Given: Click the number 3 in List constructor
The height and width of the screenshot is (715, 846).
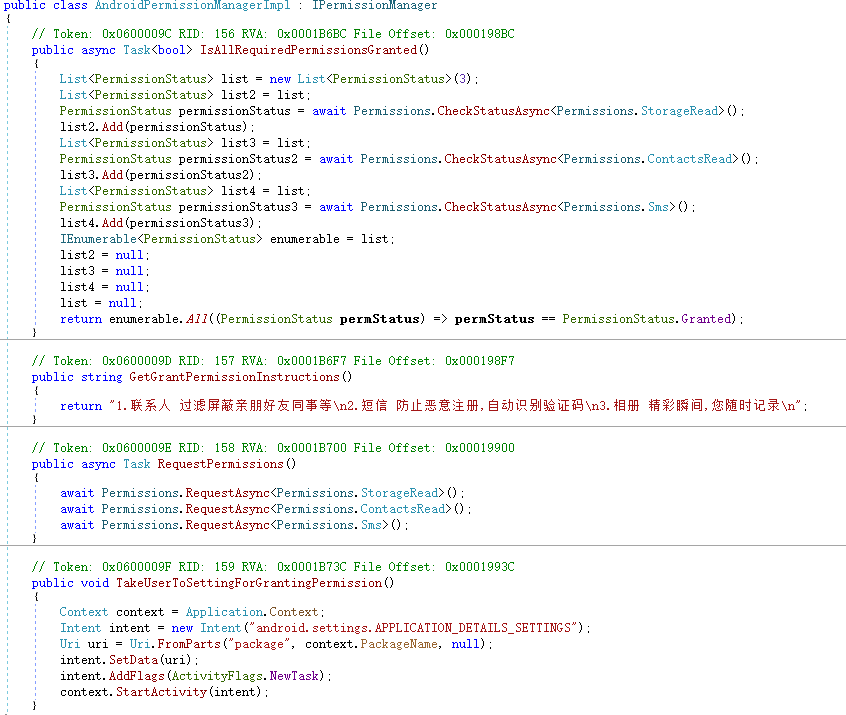Looking at the screenshot, I should pyautogui.click(x=462, y=79).
